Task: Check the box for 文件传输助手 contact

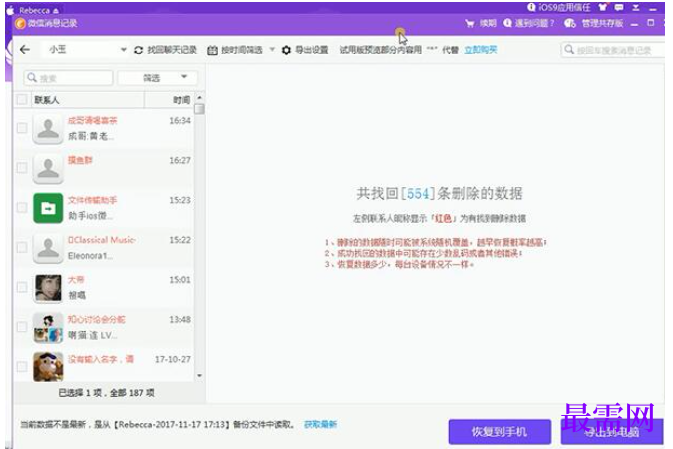Action: point(22,207)
